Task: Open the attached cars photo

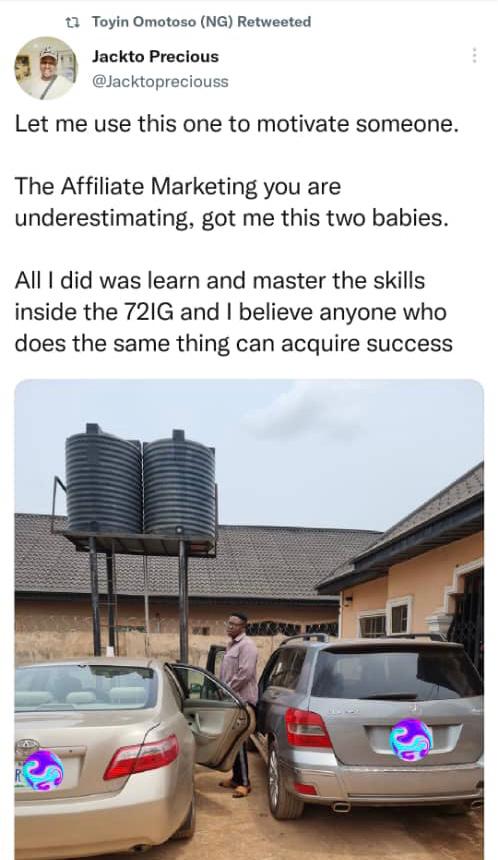Action: (x=249, y=619)
